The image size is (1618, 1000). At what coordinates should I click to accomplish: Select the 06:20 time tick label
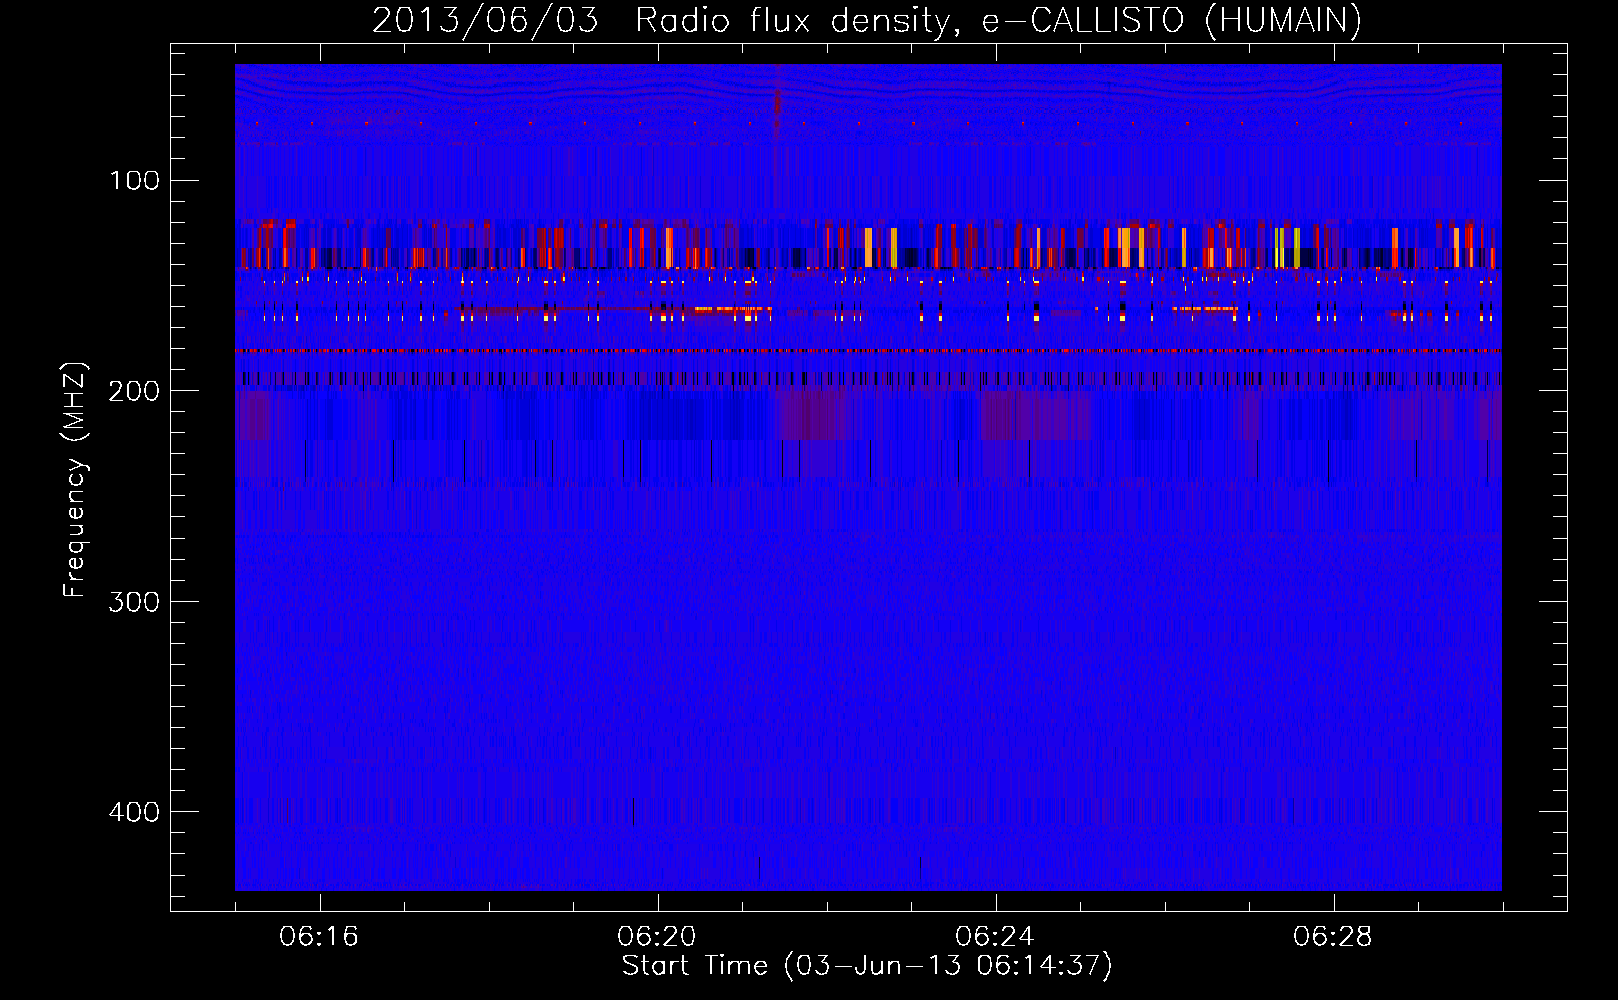[657, 937]
